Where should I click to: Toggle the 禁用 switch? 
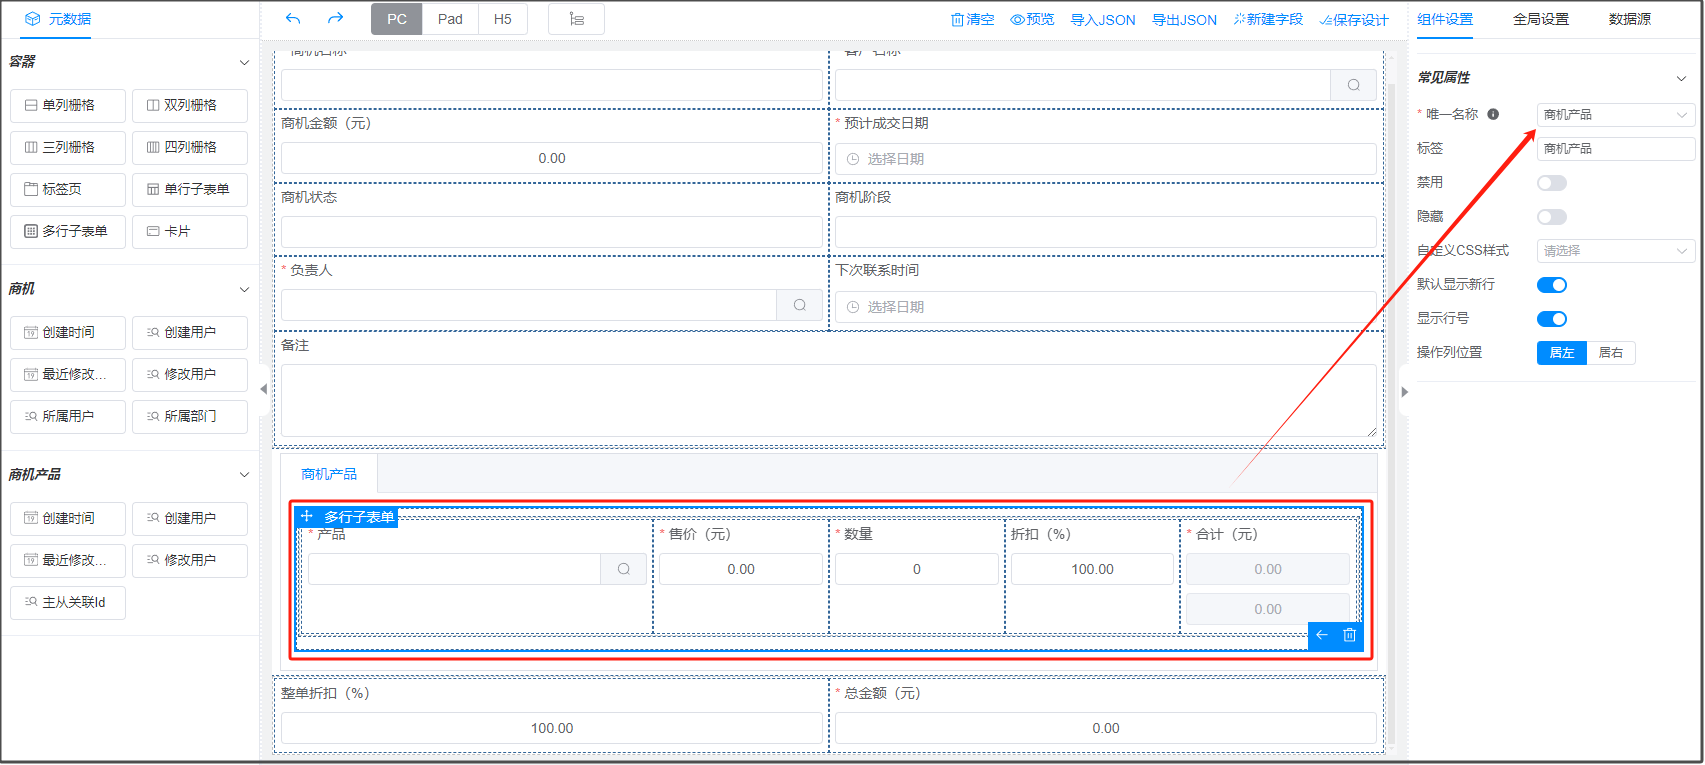tap(1551, 183)
